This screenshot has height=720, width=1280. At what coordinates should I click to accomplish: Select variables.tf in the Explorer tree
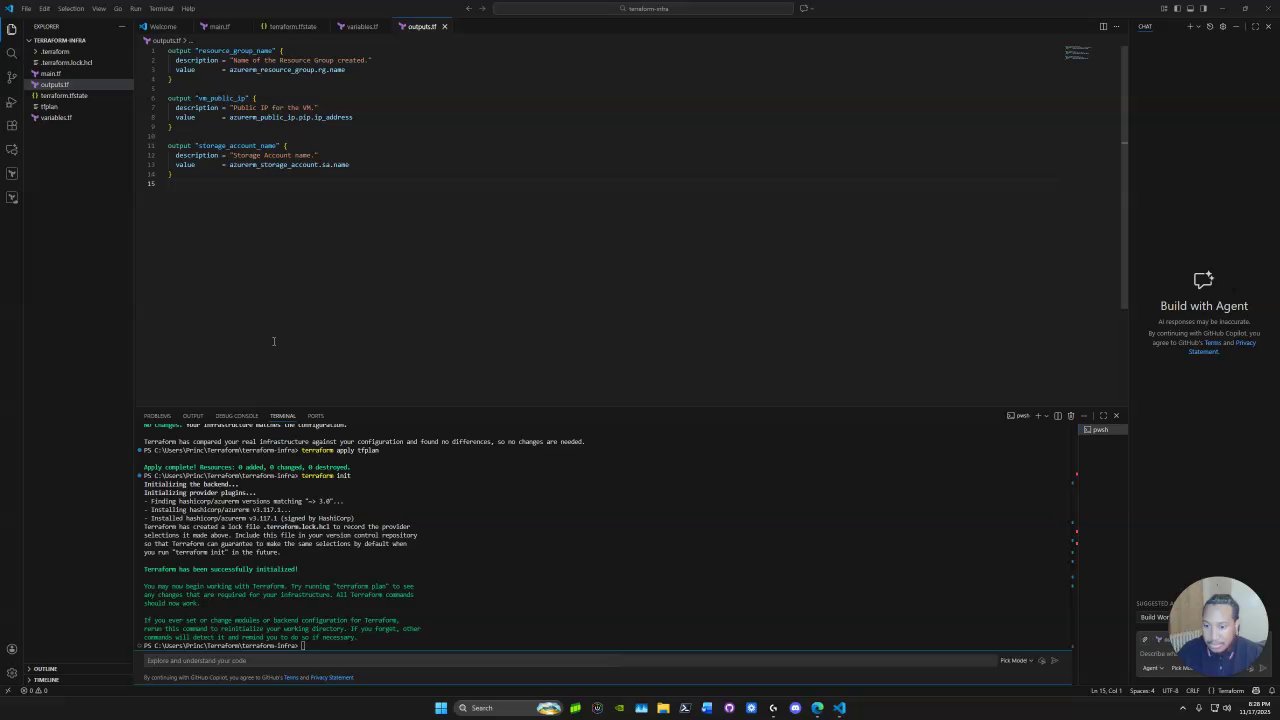[x=56, y=118]
